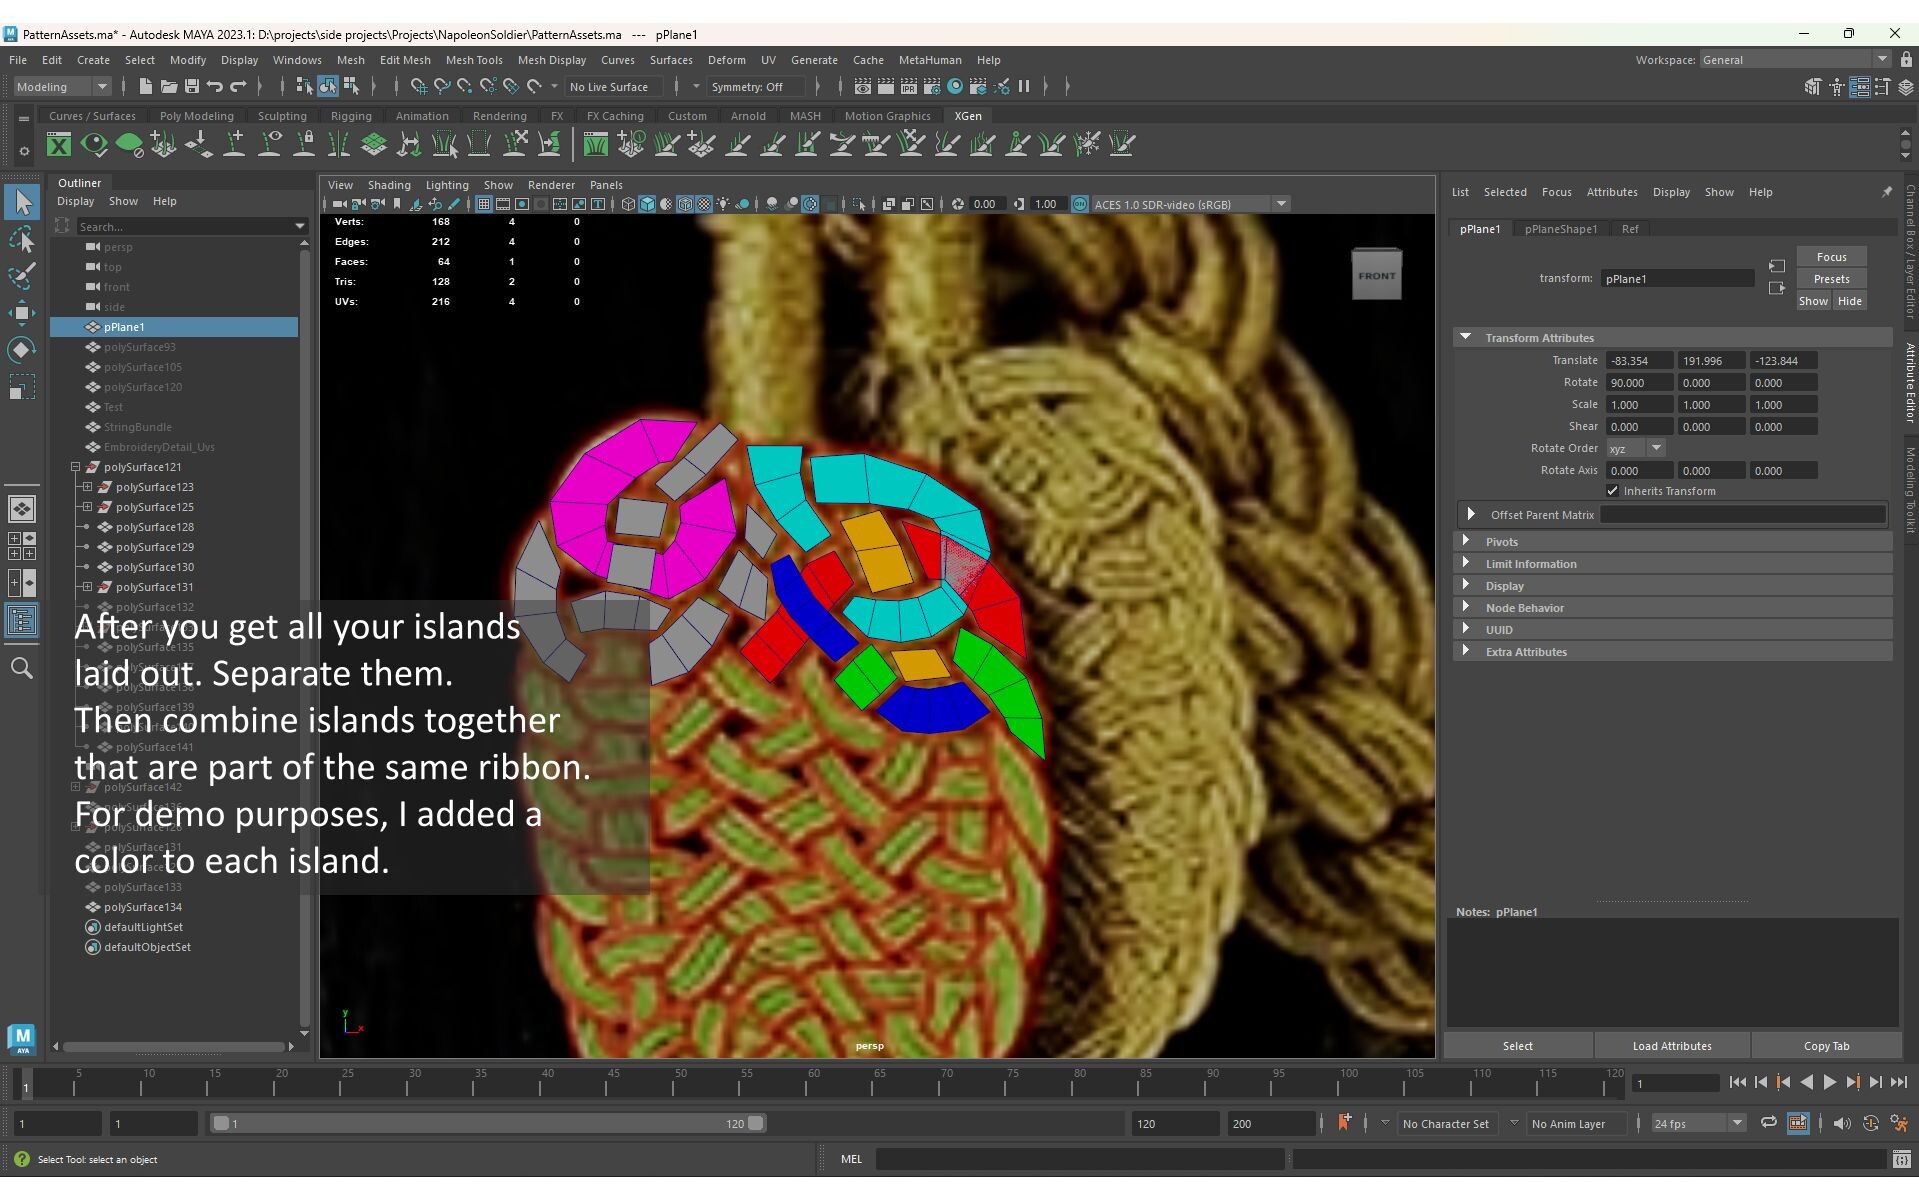Enable snap to grids on the status line

click(419, 87)
